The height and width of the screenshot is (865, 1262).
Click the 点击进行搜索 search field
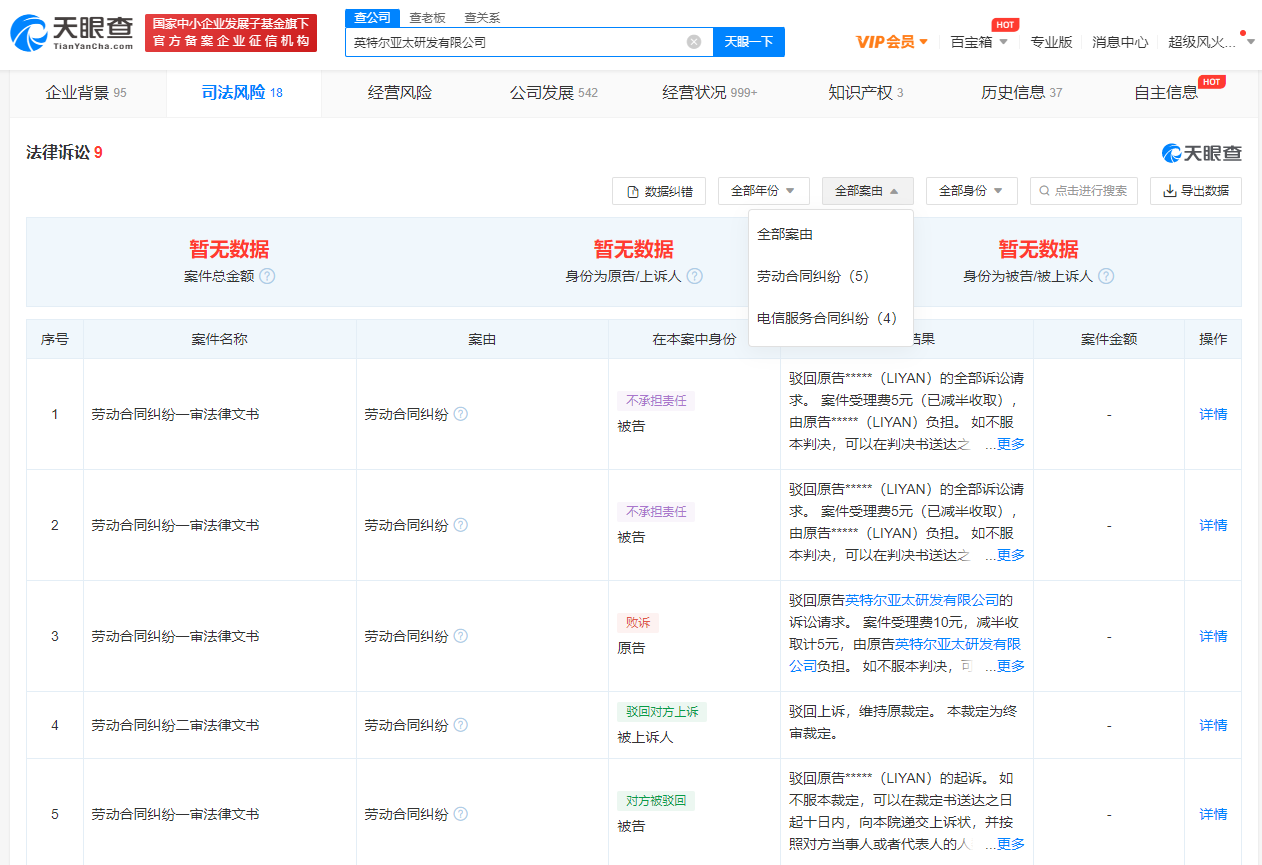point(1084,191)
